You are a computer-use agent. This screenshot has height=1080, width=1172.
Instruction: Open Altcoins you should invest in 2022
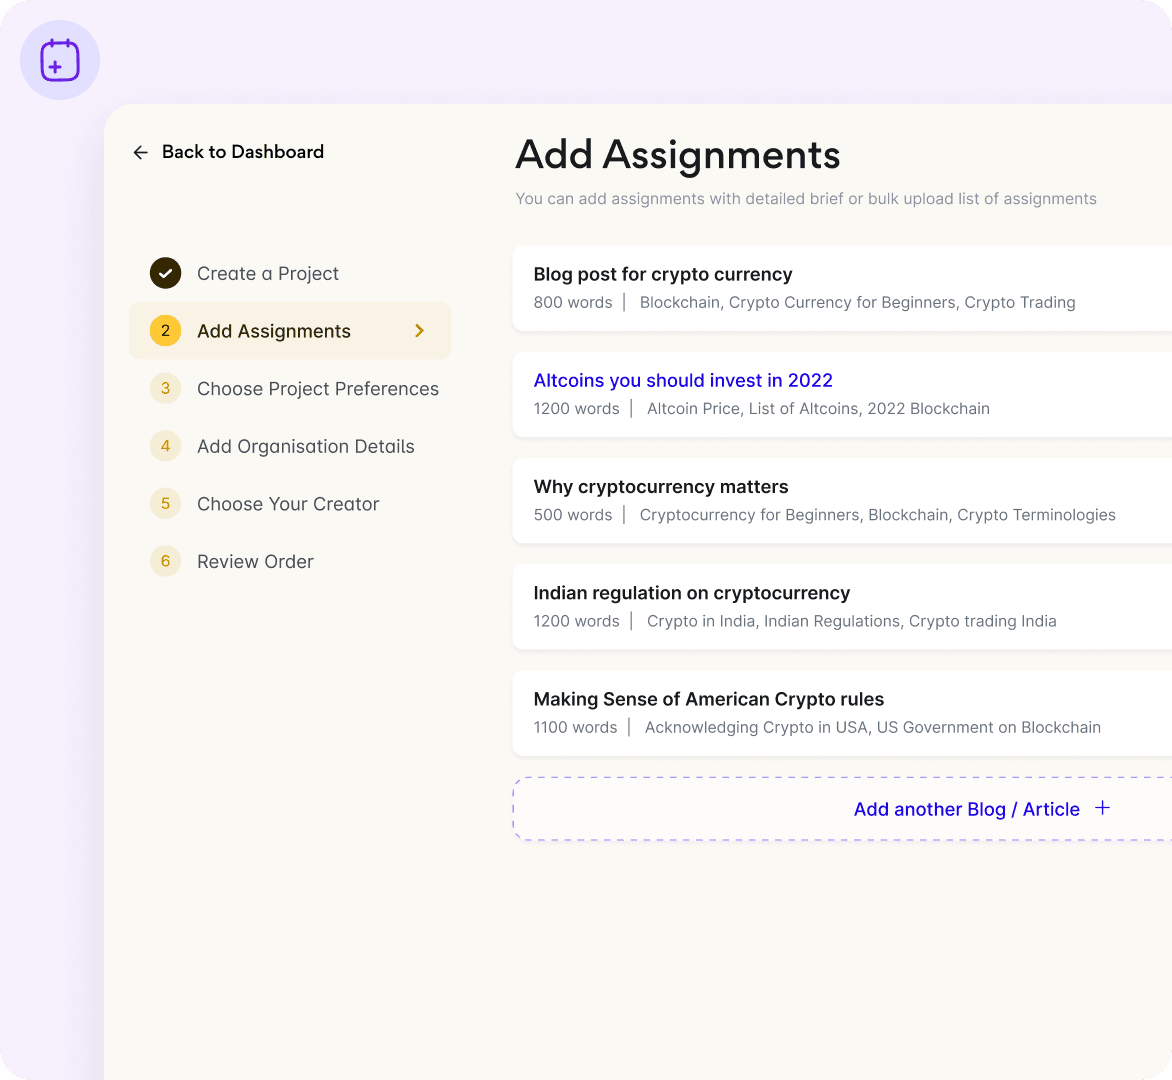pyautogui.click(x=683, y=381)
